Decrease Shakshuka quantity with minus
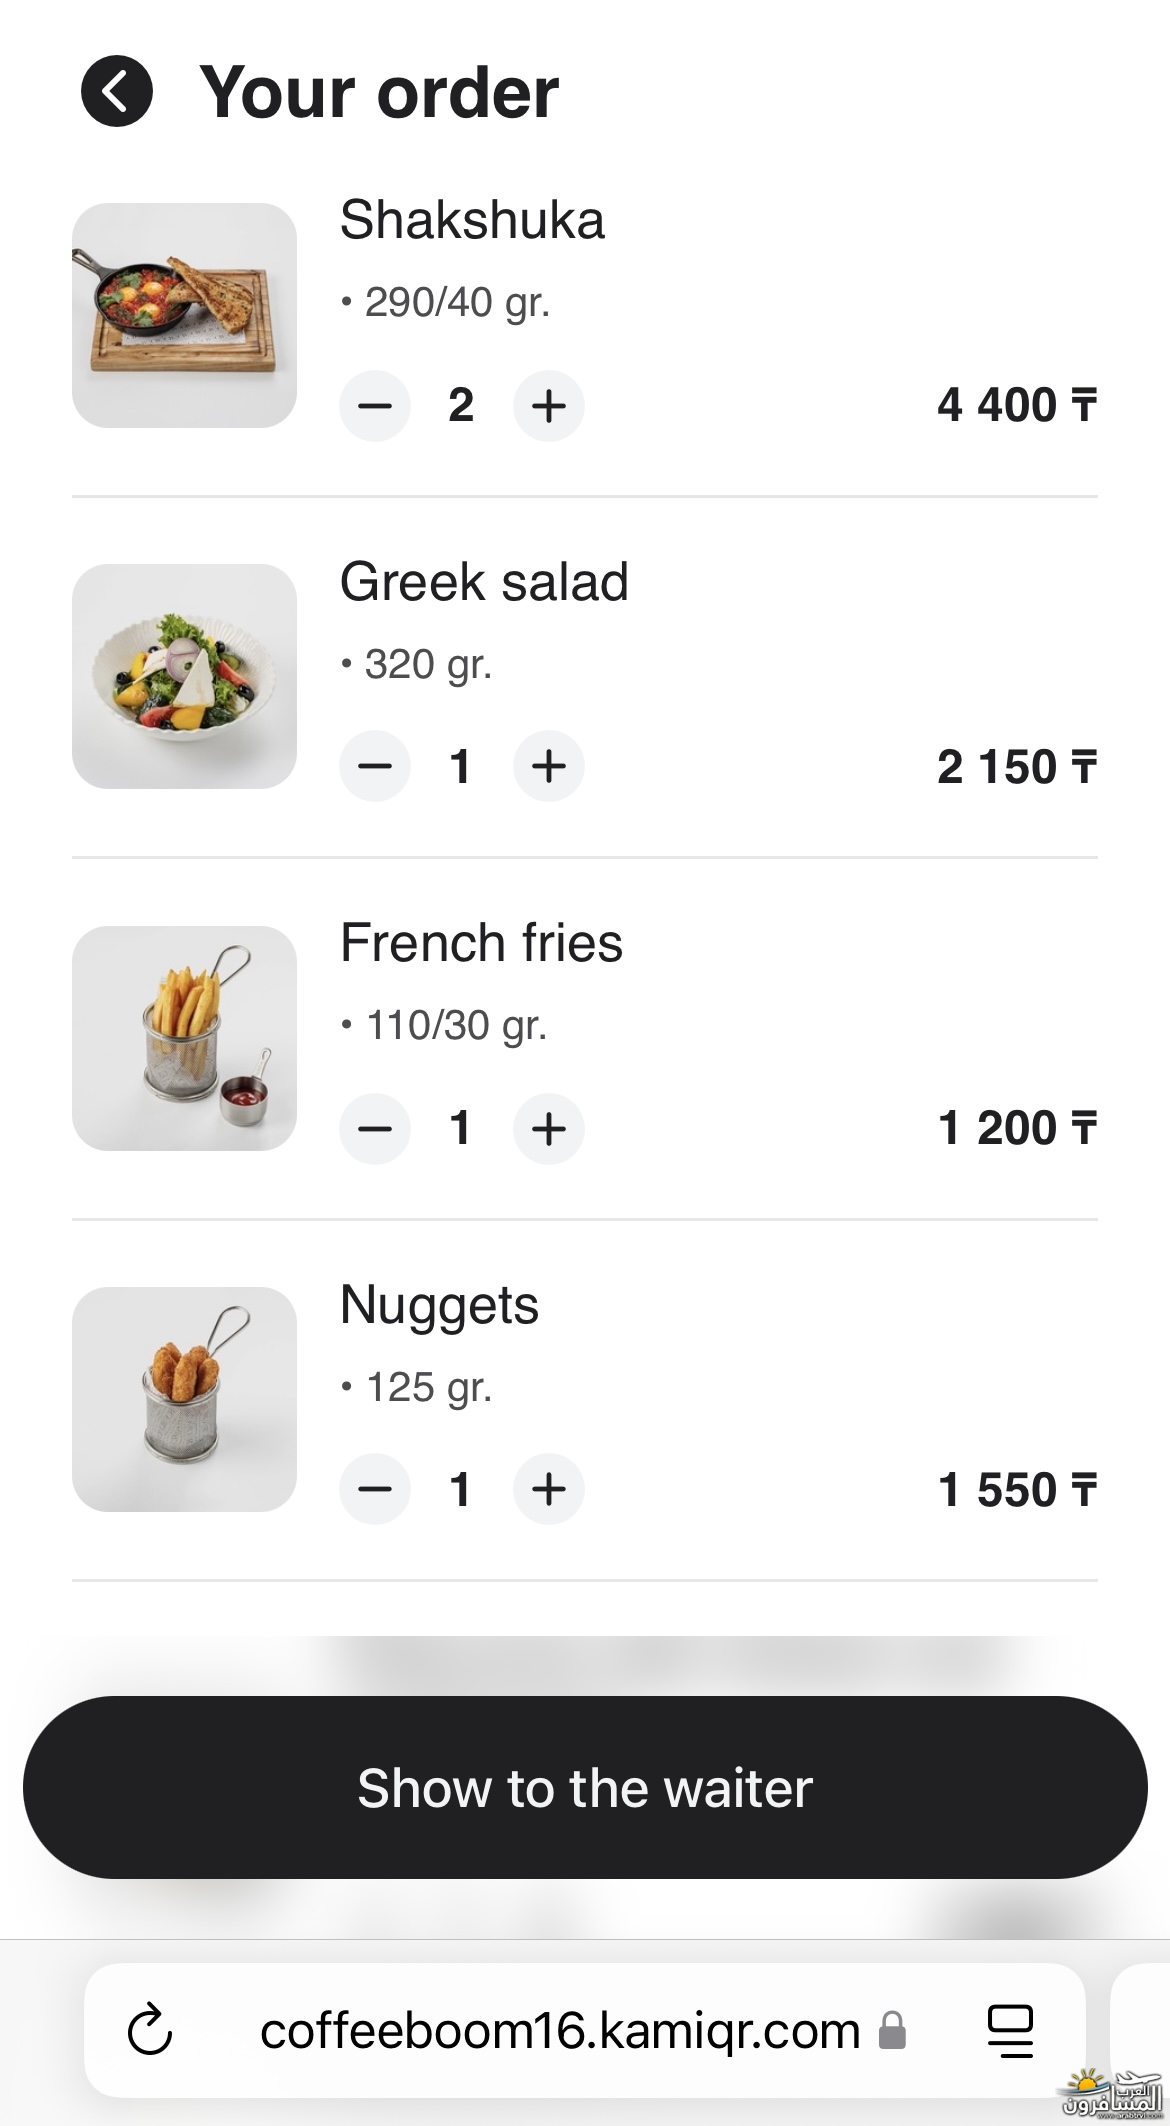Screen dimensions: 1170x2126 coord(375,406)
